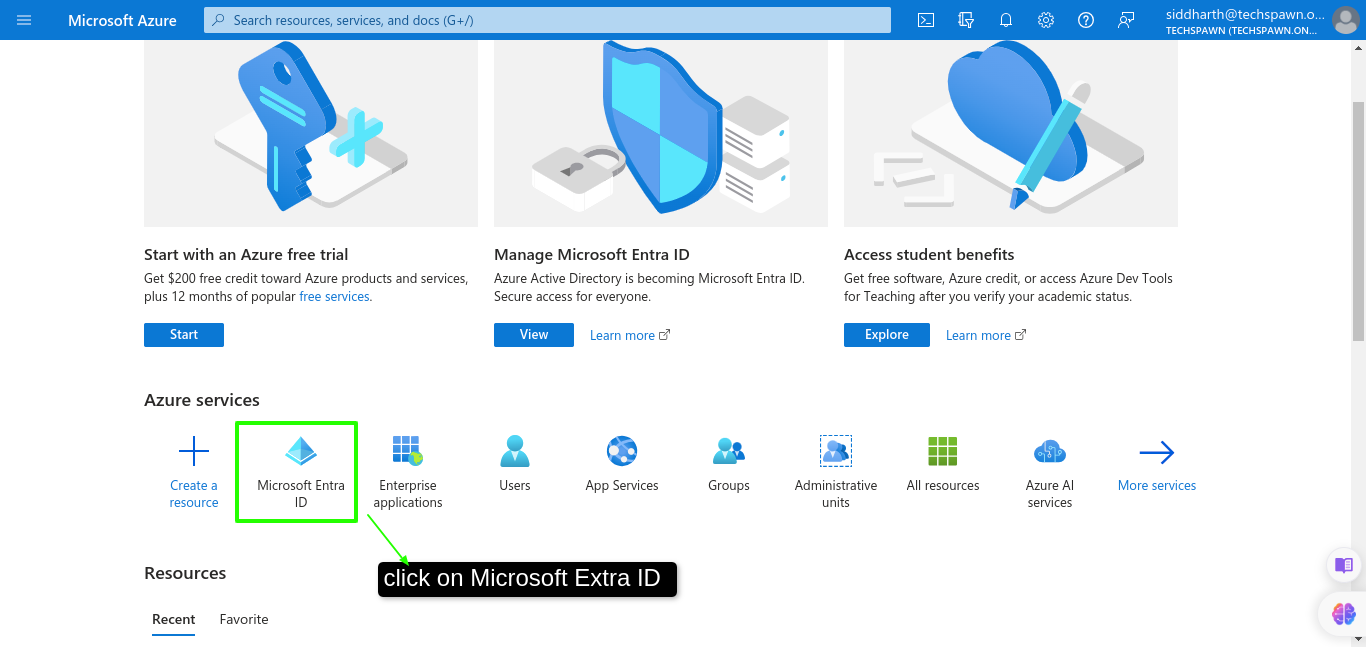The image size is (1366, 647).
Task: Start the Azure free trial
Action: tap(183, 334)
